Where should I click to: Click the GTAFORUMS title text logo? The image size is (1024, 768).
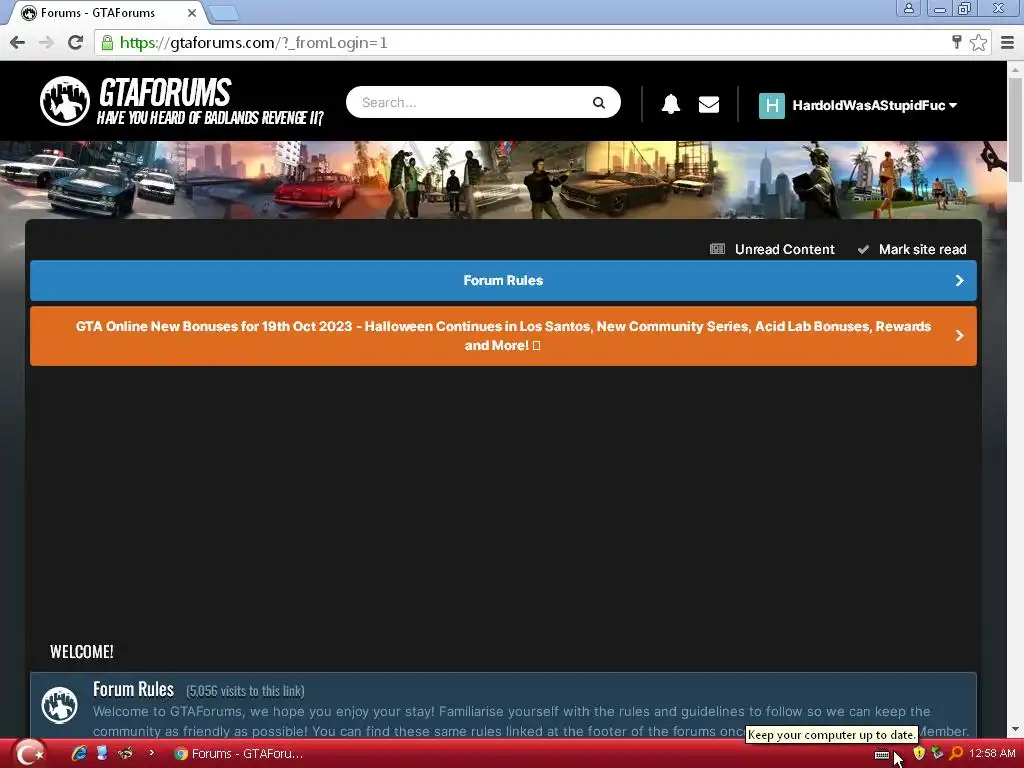coord(165,93)
